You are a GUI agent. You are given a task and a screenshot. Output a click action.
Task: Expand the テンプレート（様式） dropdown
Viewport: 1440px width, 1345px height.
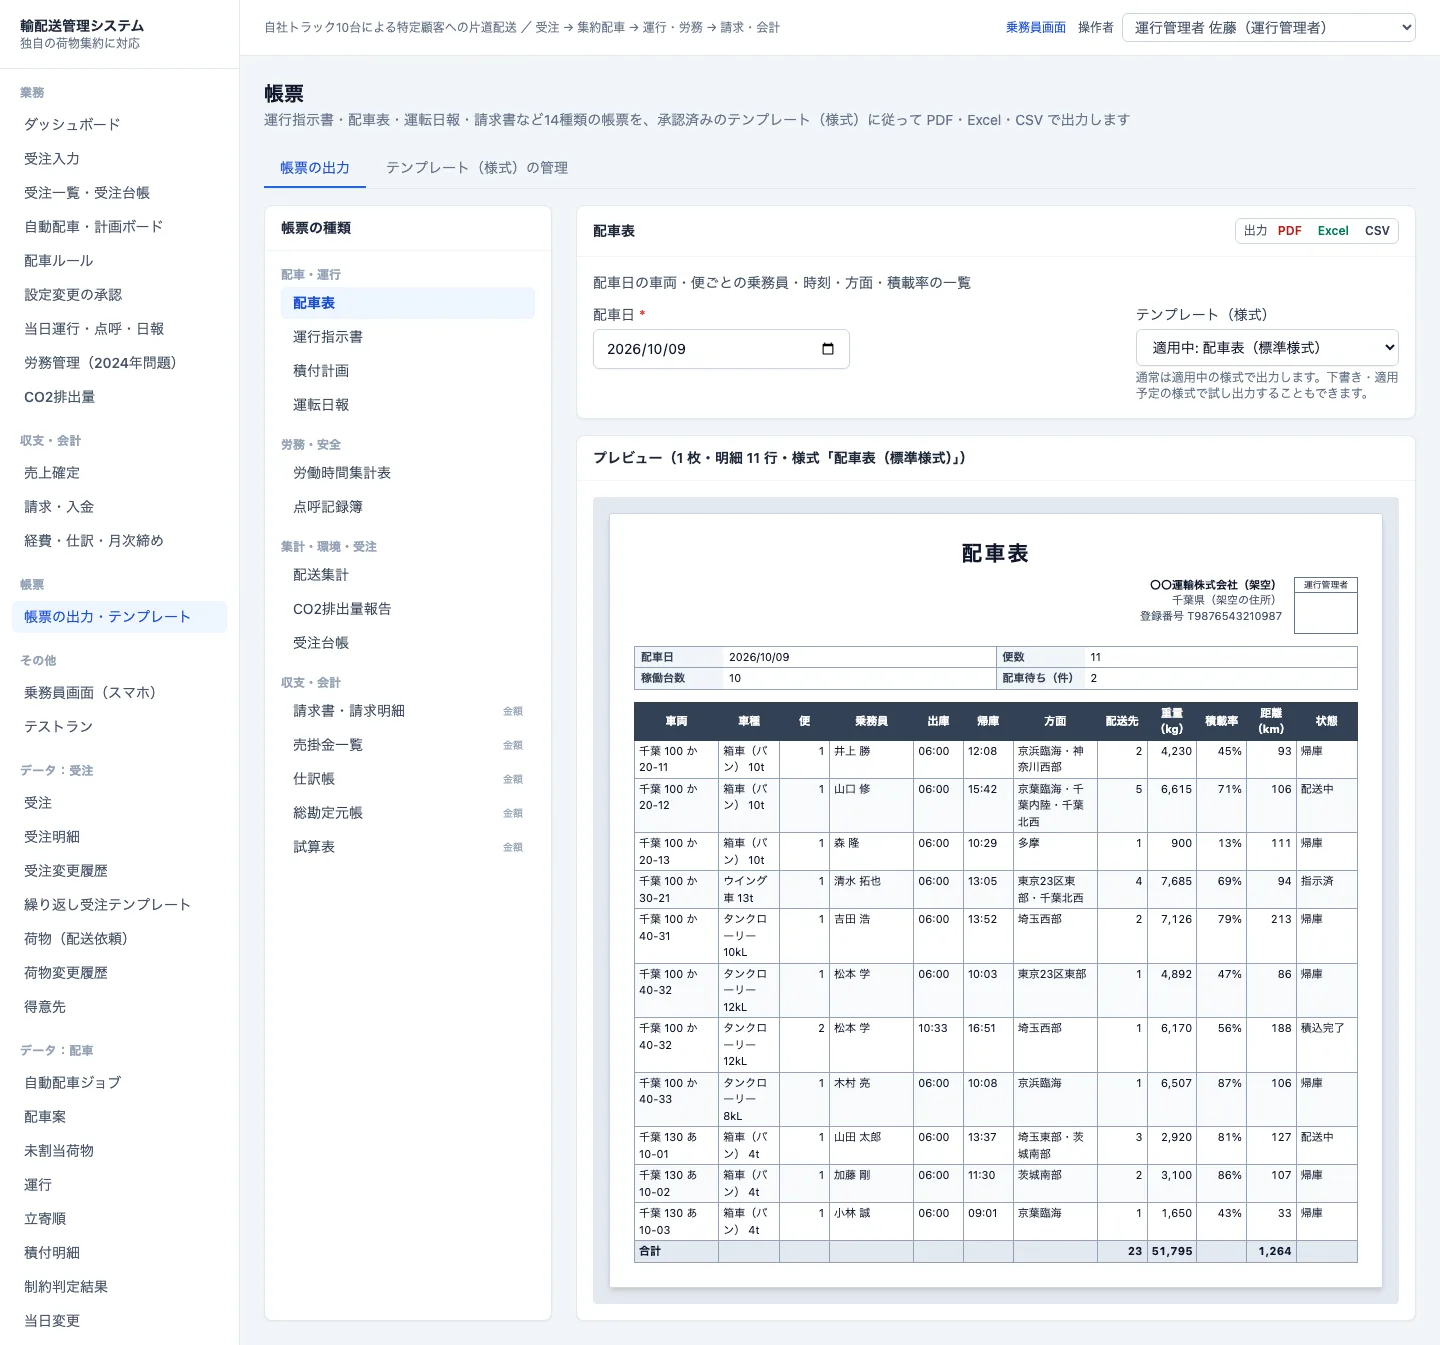click(x=1267, y=348)
